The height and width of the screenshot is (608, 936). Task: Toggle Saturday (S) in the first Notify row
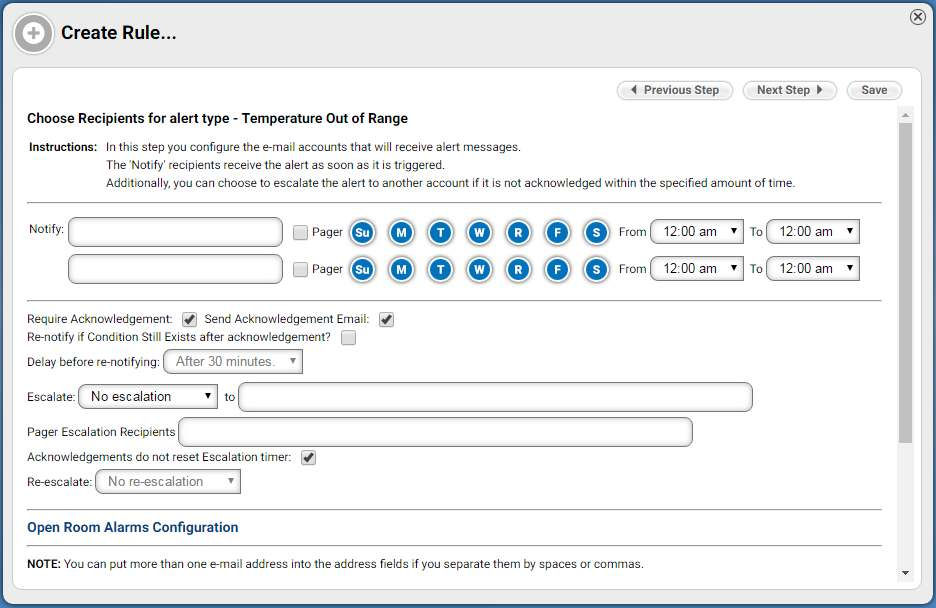[x=596, y=232]
